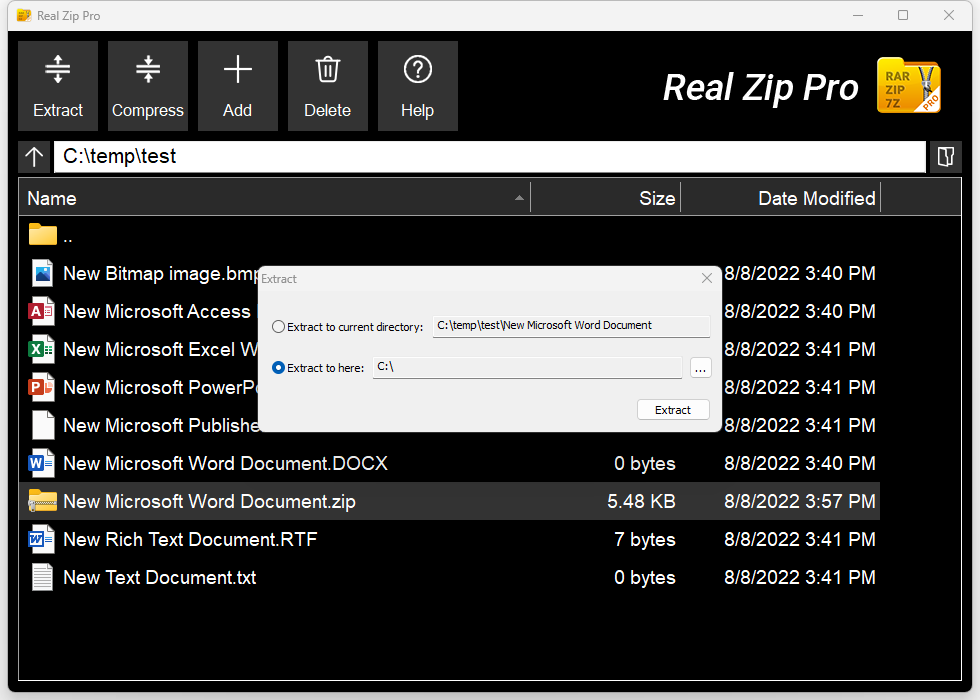Click Real Zip Pro title bar app icon
This screenshot has height=700, width=980.
pos(24,16)
